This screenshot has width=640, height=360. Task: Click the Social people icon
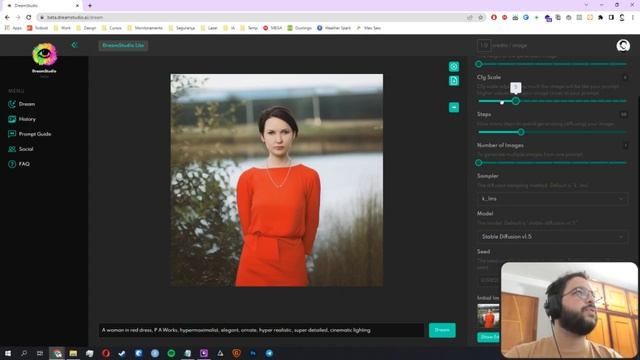point(12,149)
